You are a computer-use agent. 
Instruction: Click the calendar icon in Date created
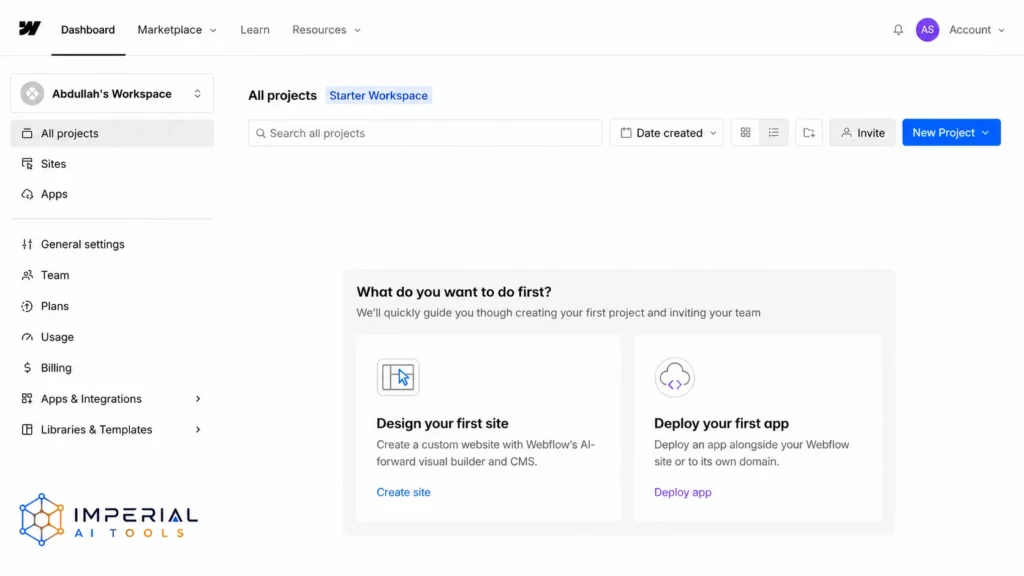[626, 133]
